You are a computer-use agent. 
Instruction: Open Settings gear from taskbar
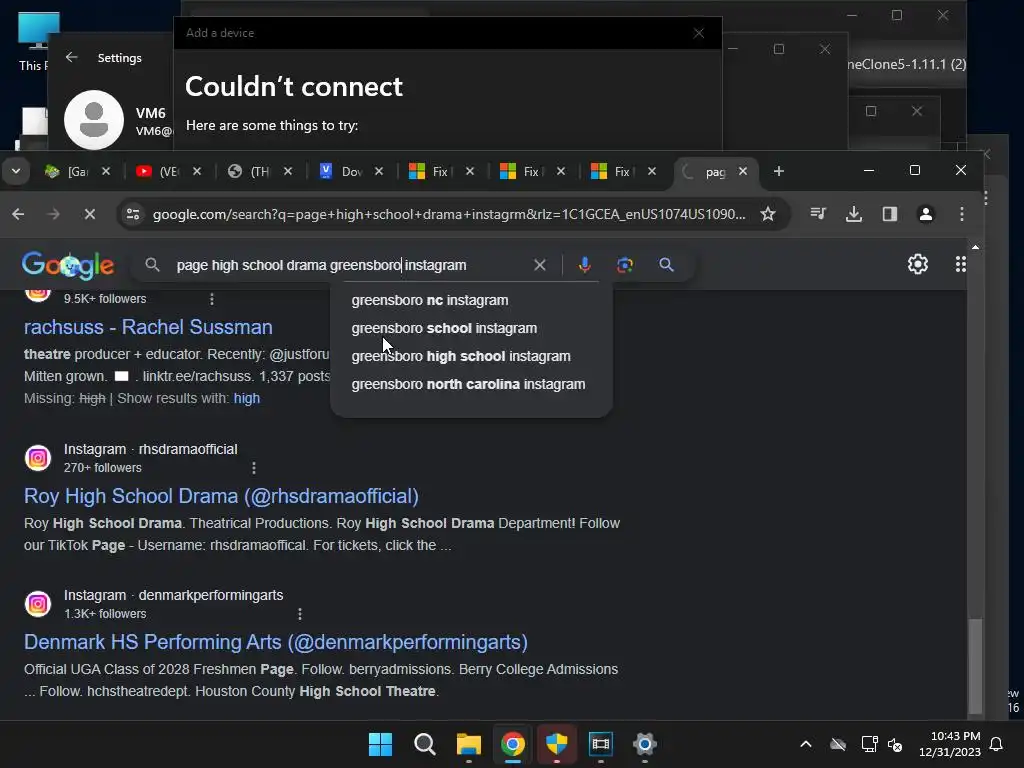point(645,744)
